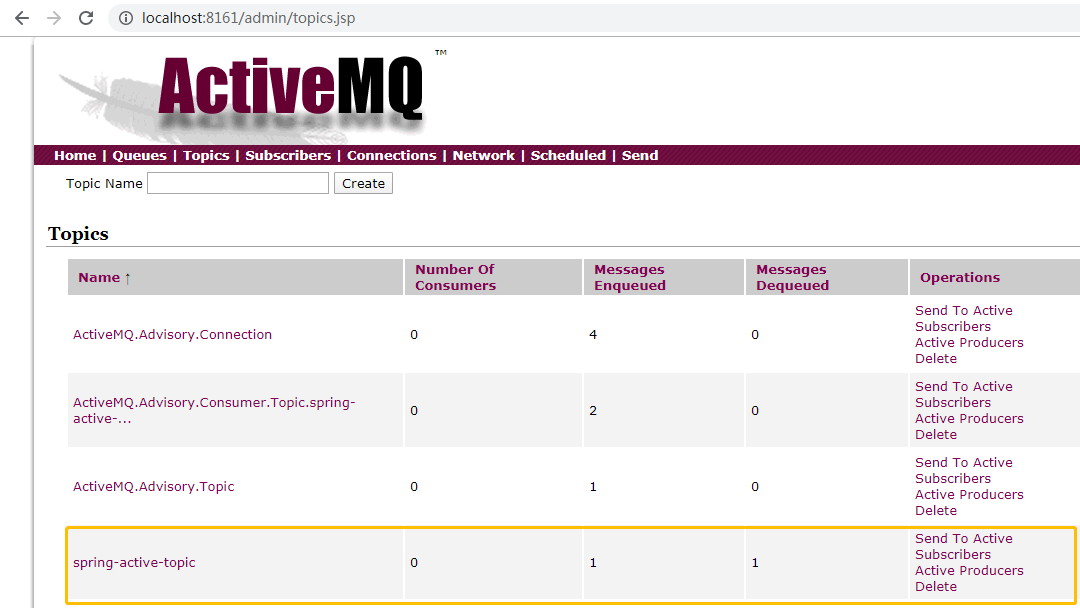Click the Operations column header
1080x608 pixels.
[959, 277]
